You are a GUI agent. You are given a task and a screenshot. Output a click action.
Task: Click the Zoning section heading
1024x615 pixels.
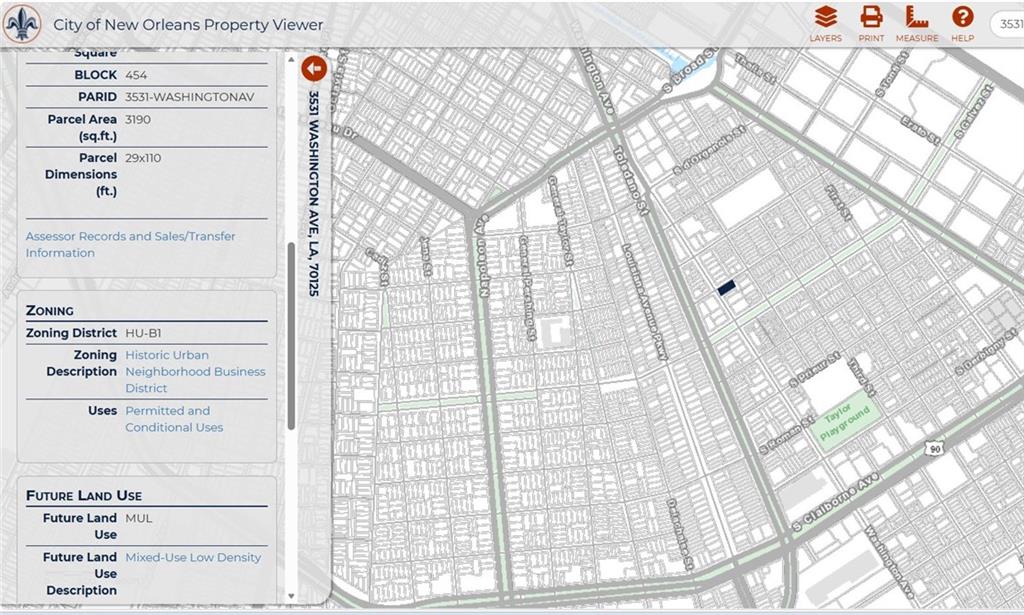click(x=50, y=311)
